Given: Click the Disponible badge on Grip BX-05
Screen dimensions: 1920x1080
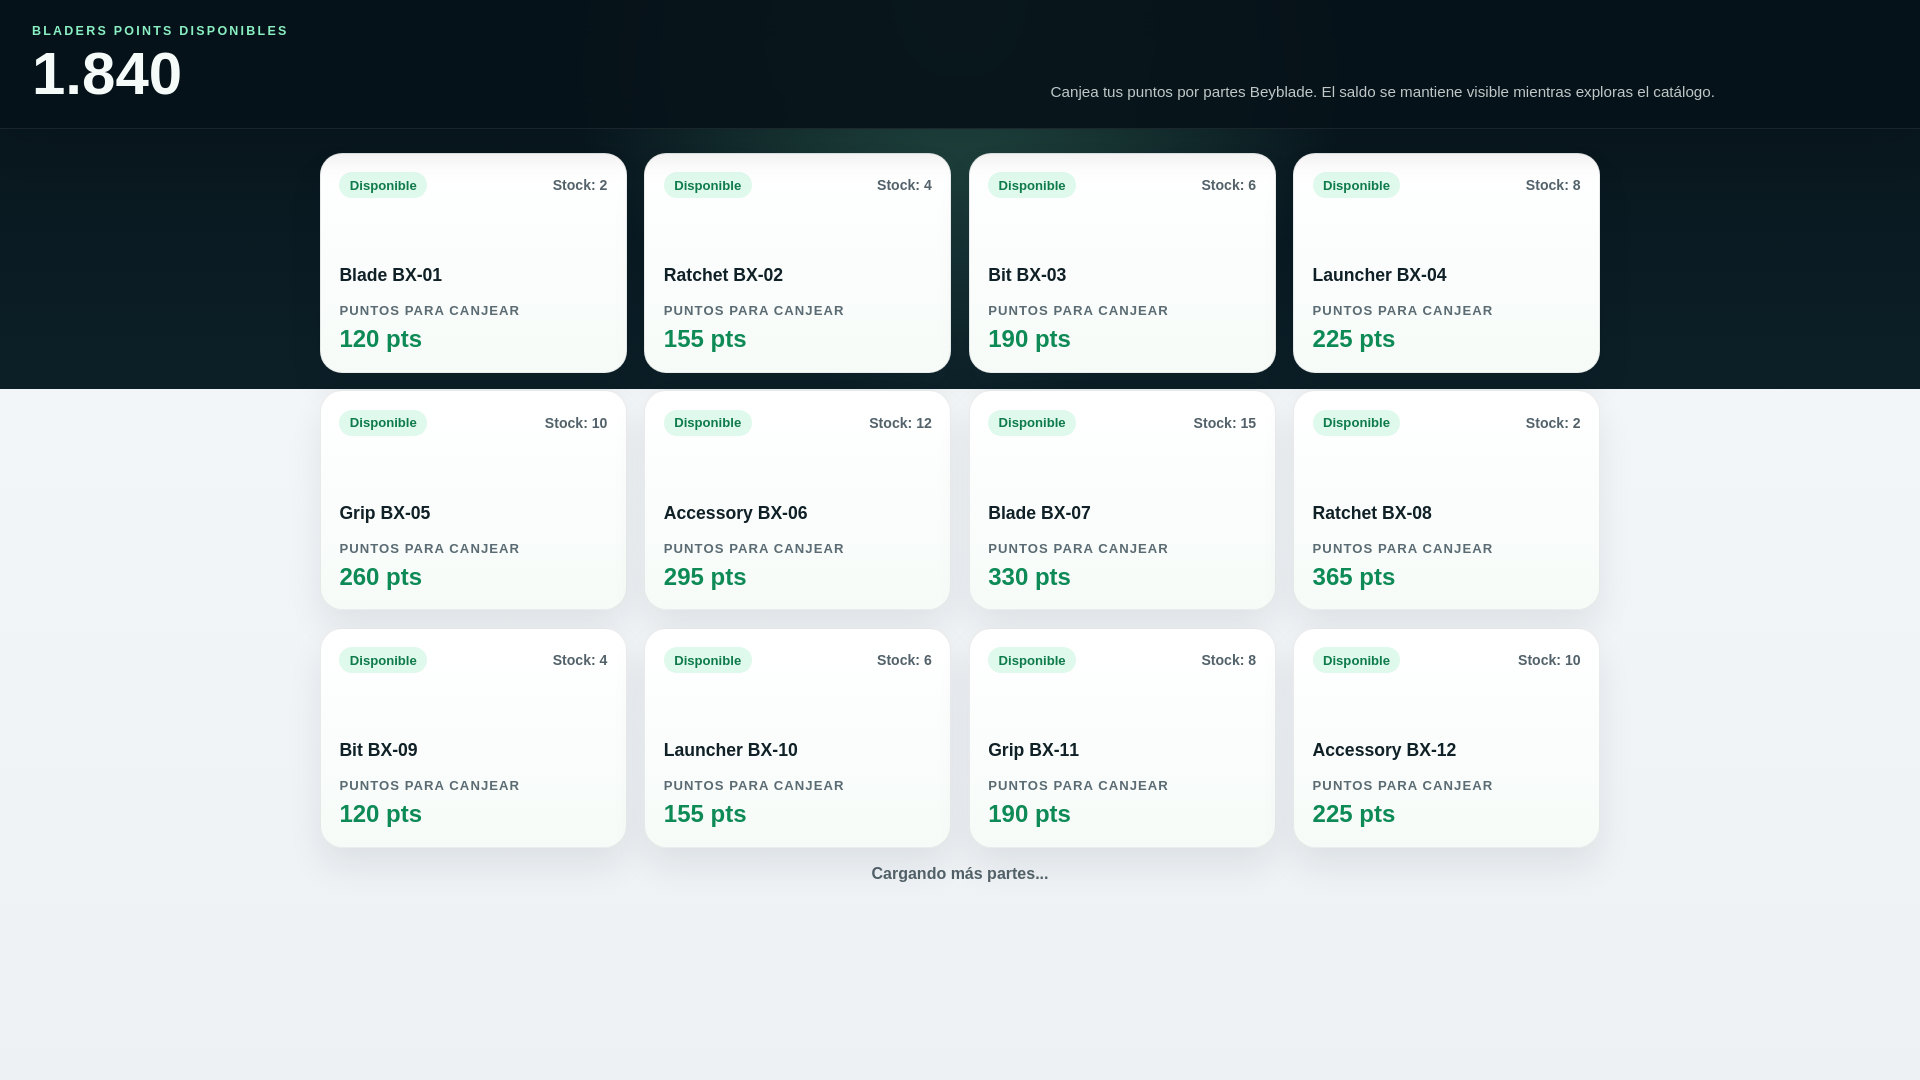Looking at the screenshot, I should coord(383,423).
